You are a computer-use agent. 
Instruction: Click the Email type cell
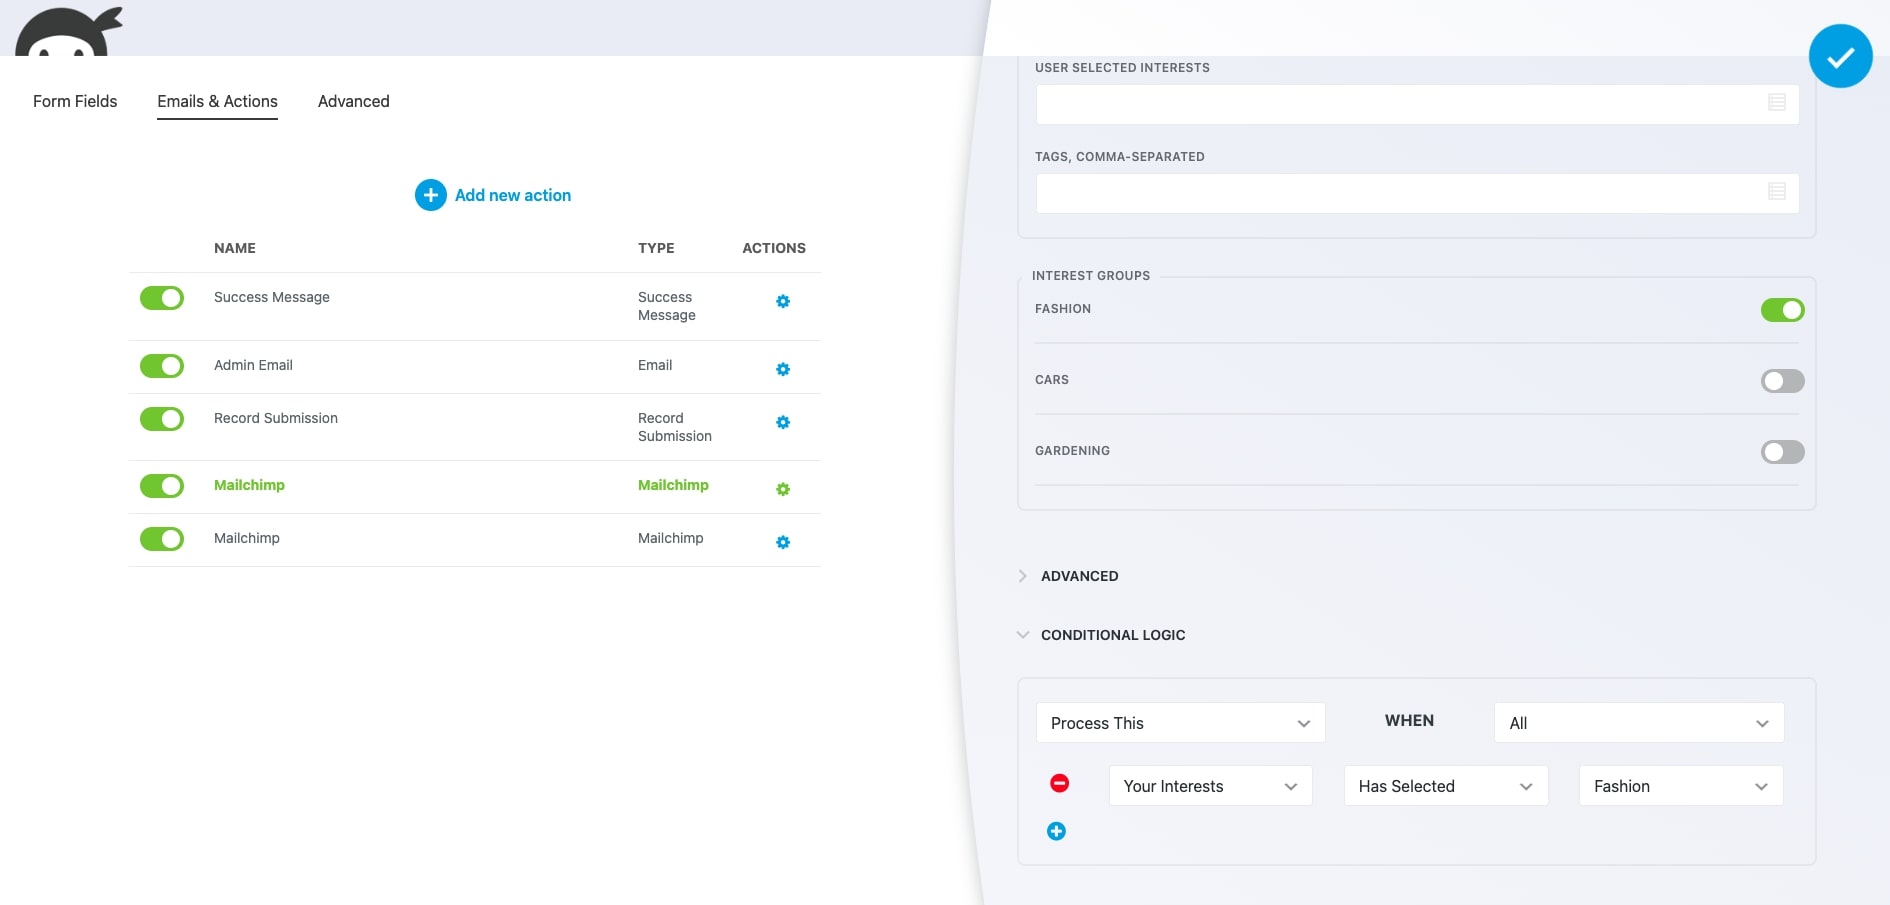click(x=655, y=365)
